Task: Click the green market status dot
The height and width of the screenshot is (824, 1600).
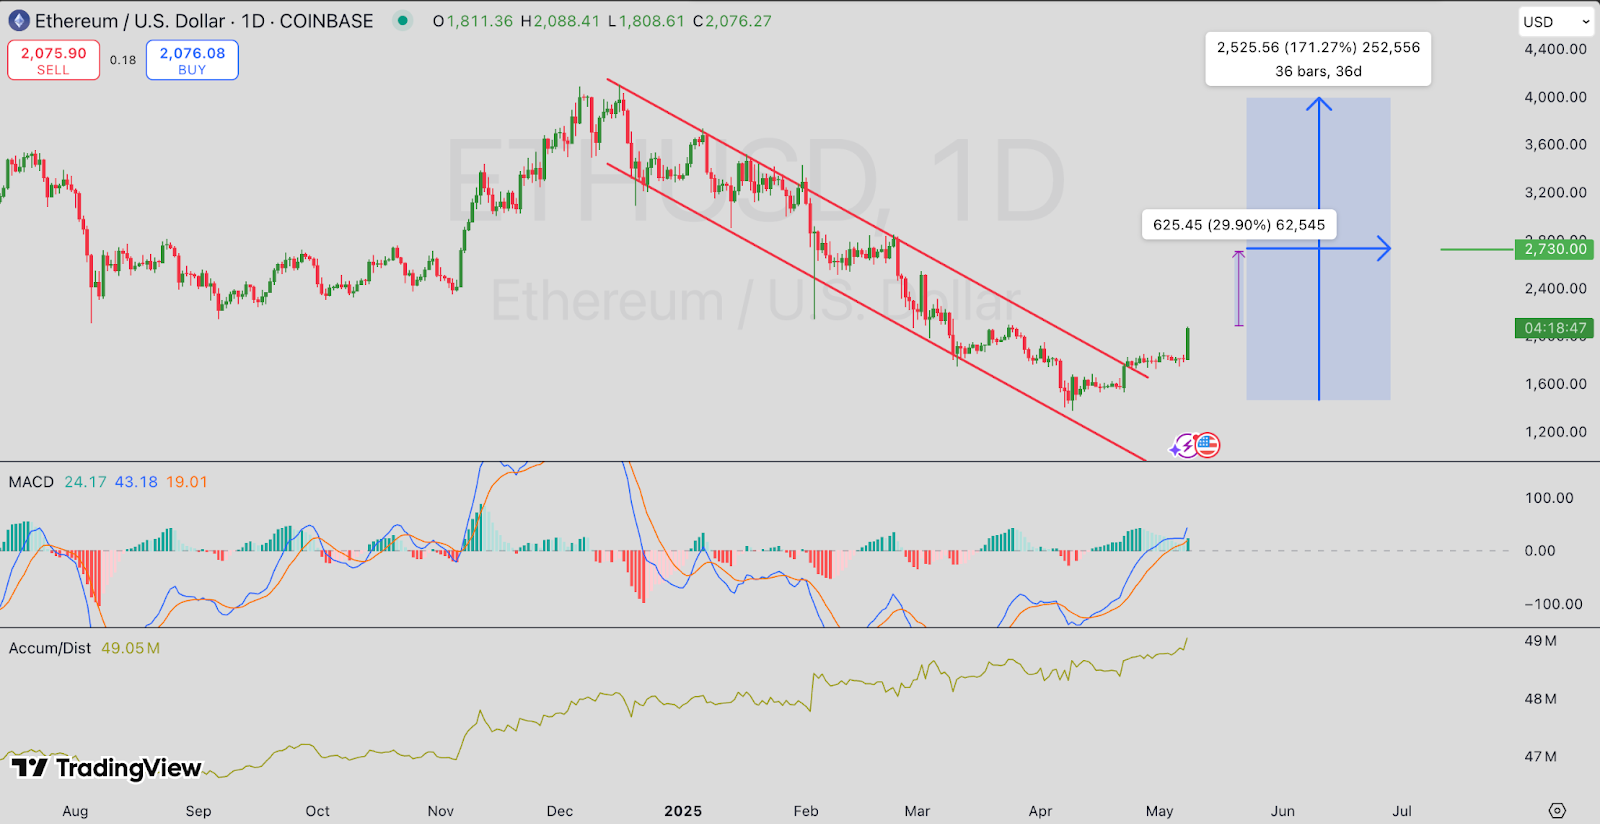Action: pos(402,21)
